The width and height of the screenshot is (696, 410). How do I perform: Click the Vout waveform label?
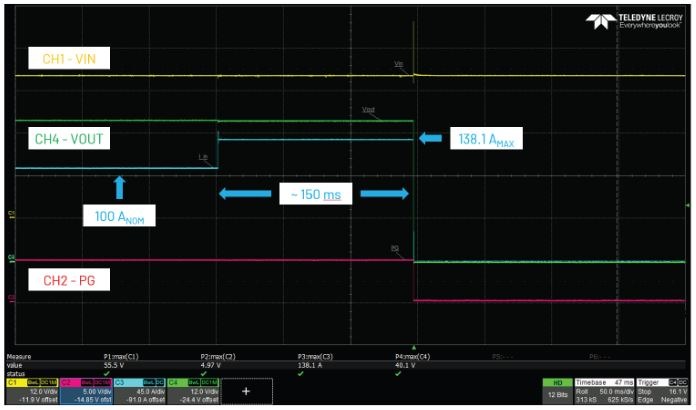pos(368,110)
